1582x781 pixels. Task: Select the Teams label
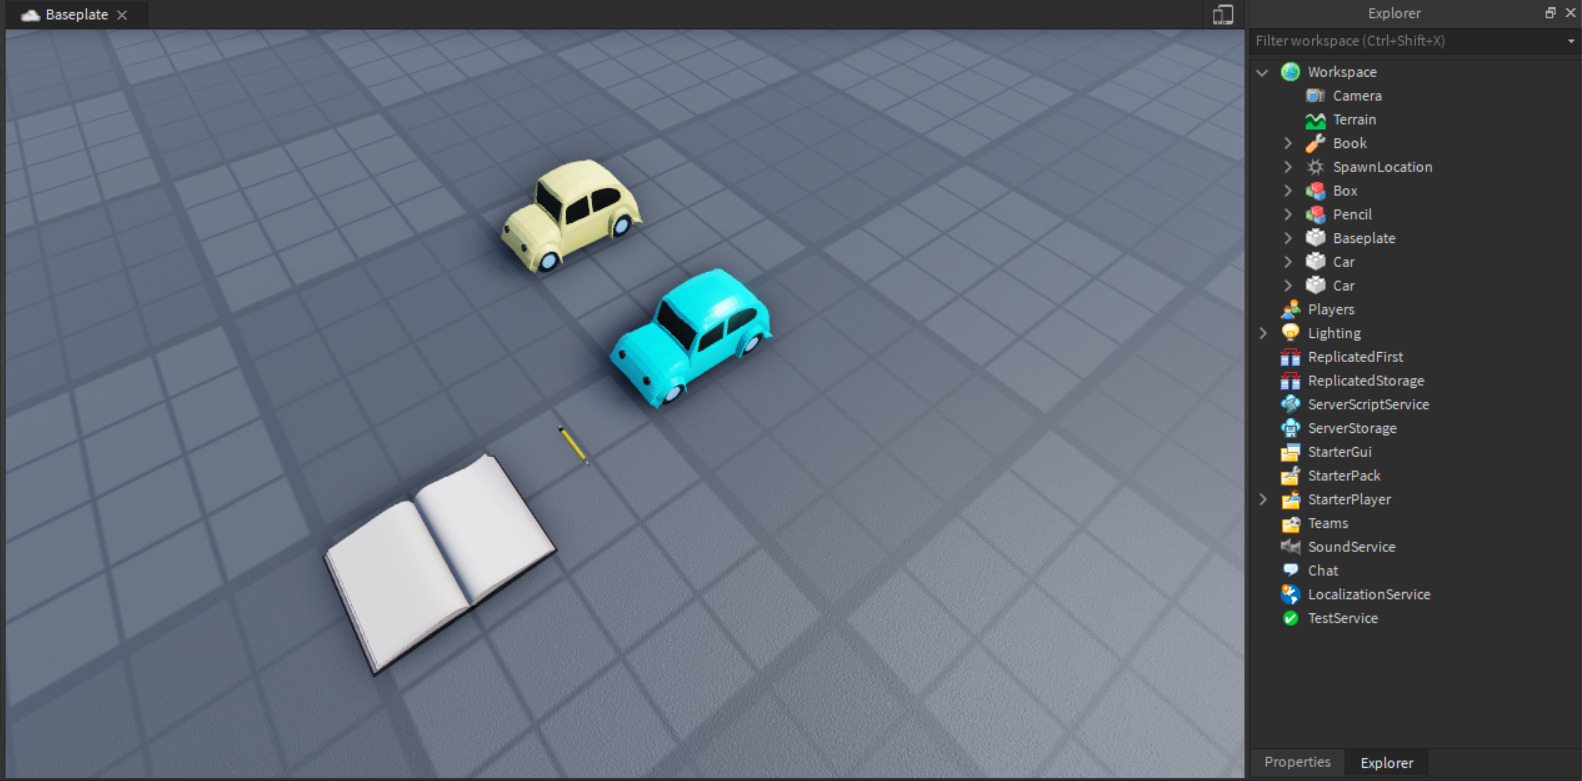tap(1328, 523)
